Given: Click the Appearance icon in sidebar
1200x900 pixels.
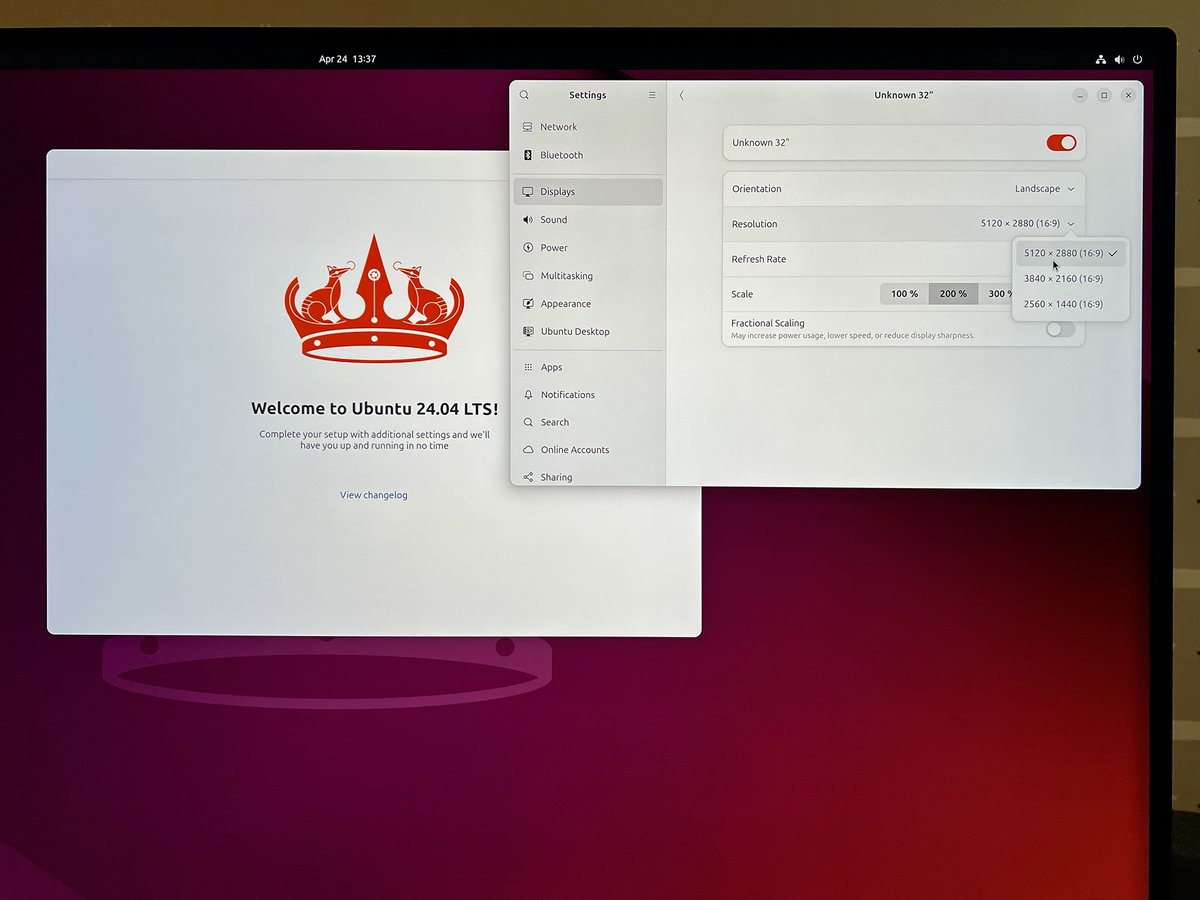Looking at the screenshot, I should pyautogui.click(x=528, y=304).
